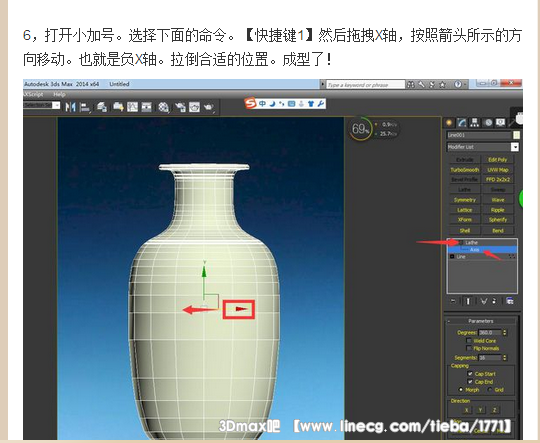Select the Line base object in stack
540x443 pixels.
482,257
